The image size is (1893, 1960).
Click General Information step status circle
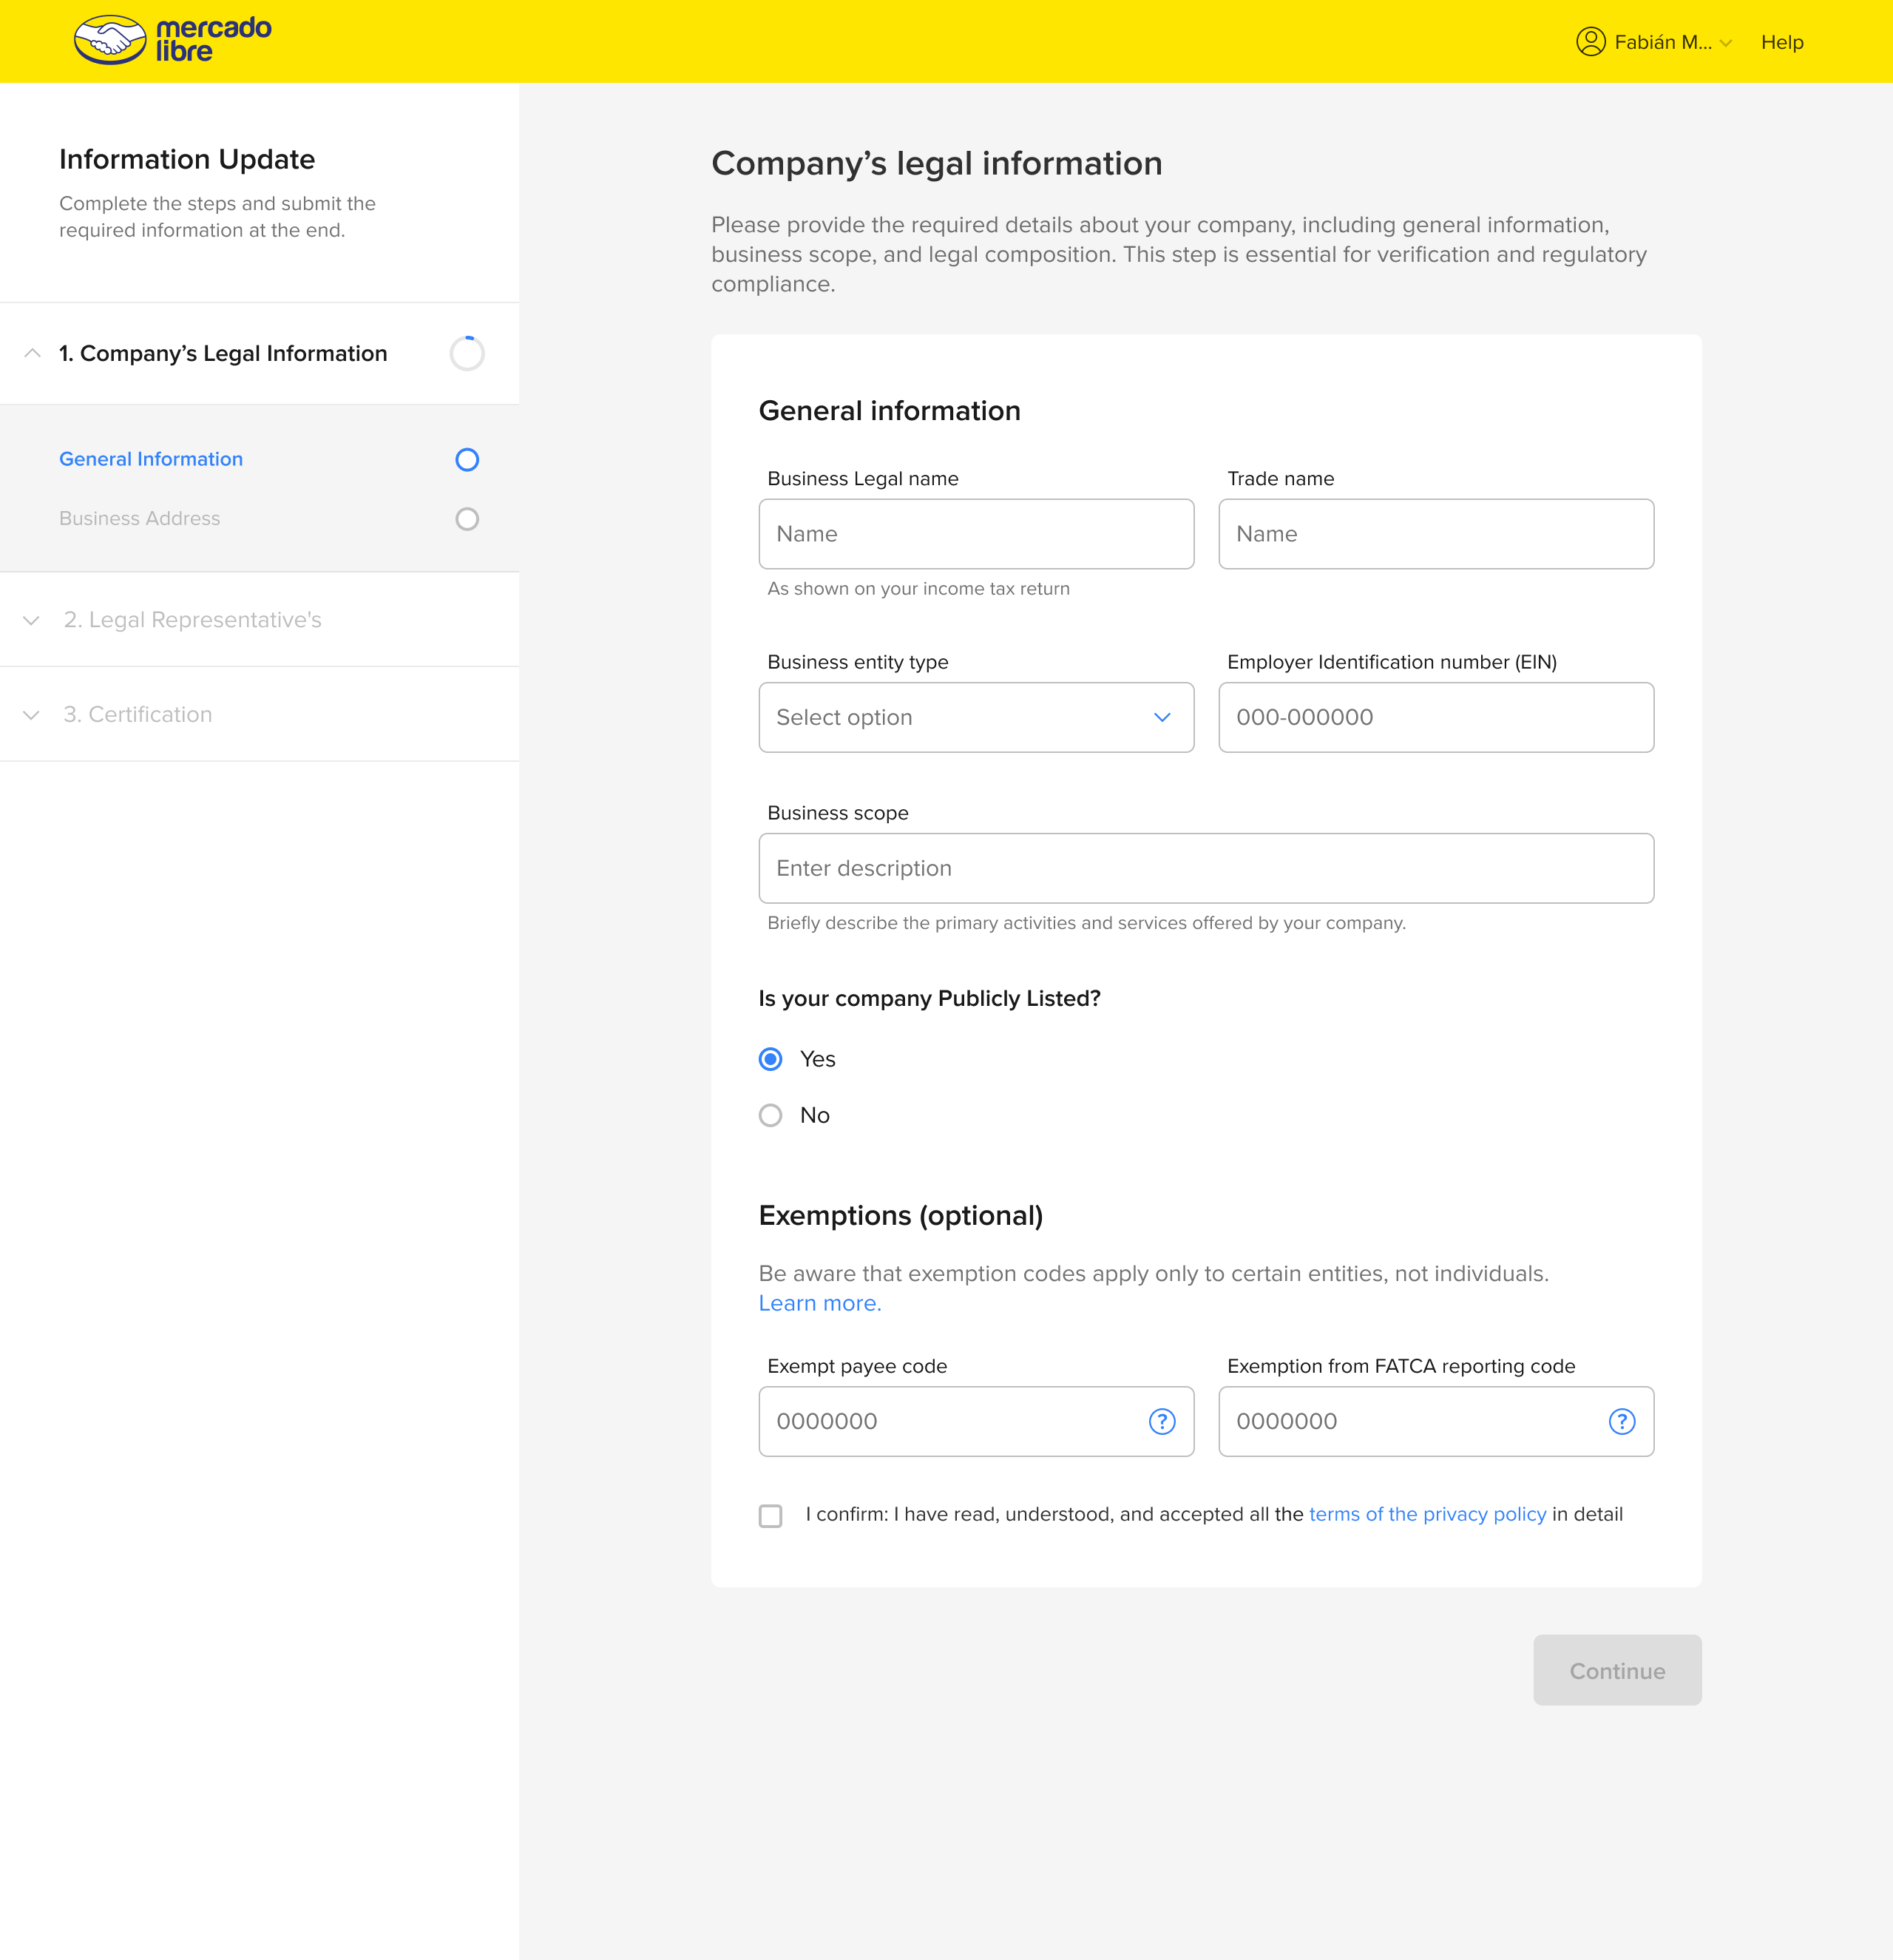[467, 459]
